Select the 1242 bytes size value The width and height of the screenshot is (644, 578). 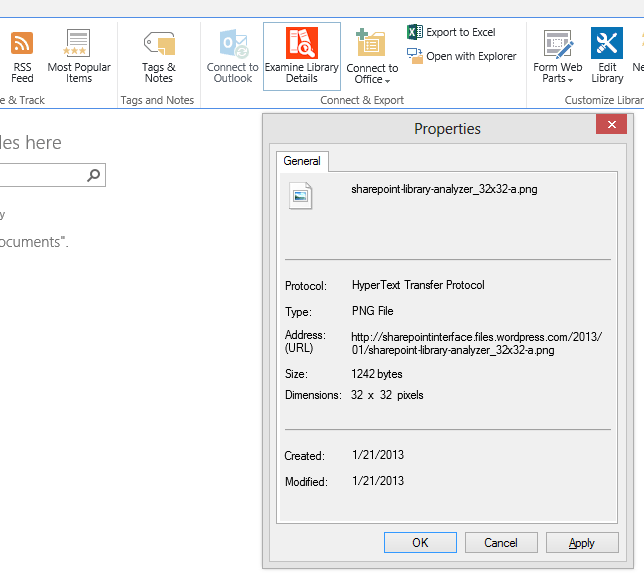point(377,374)
